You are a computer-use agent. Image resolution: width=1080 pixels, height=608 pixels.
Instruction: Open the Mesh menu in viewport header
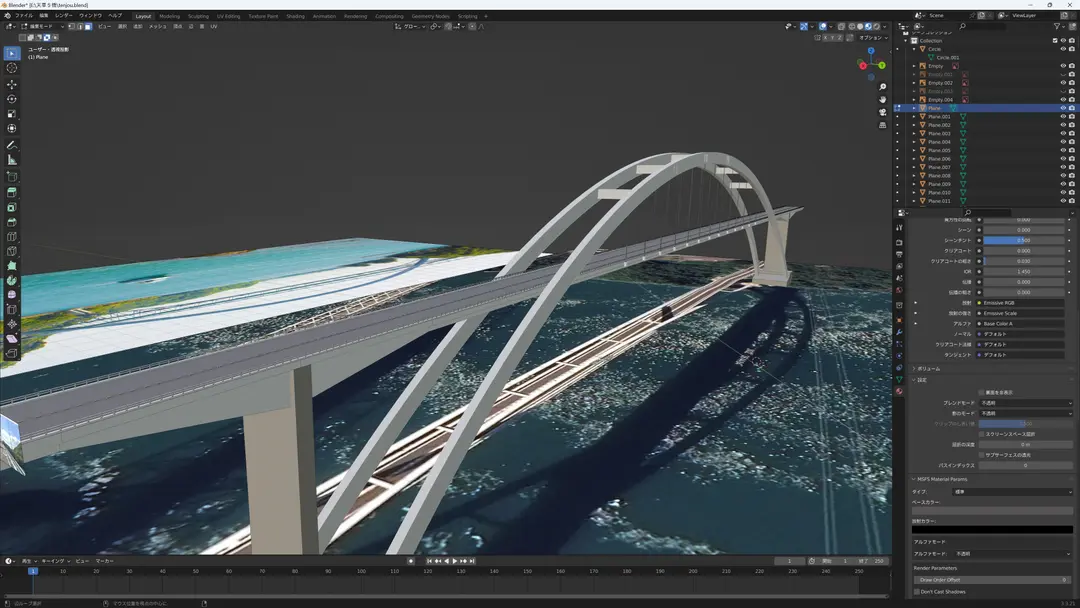(x=158, y=26)
